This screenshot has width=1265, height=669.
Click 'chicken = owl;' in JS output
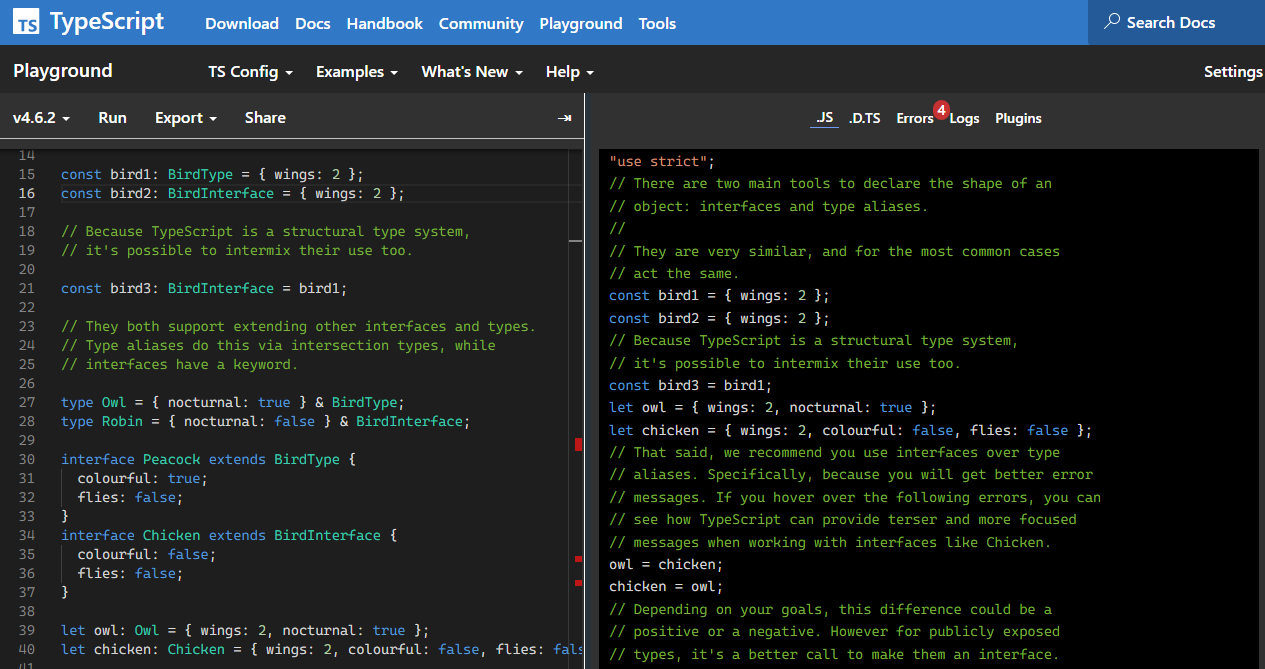pos(666,587)
